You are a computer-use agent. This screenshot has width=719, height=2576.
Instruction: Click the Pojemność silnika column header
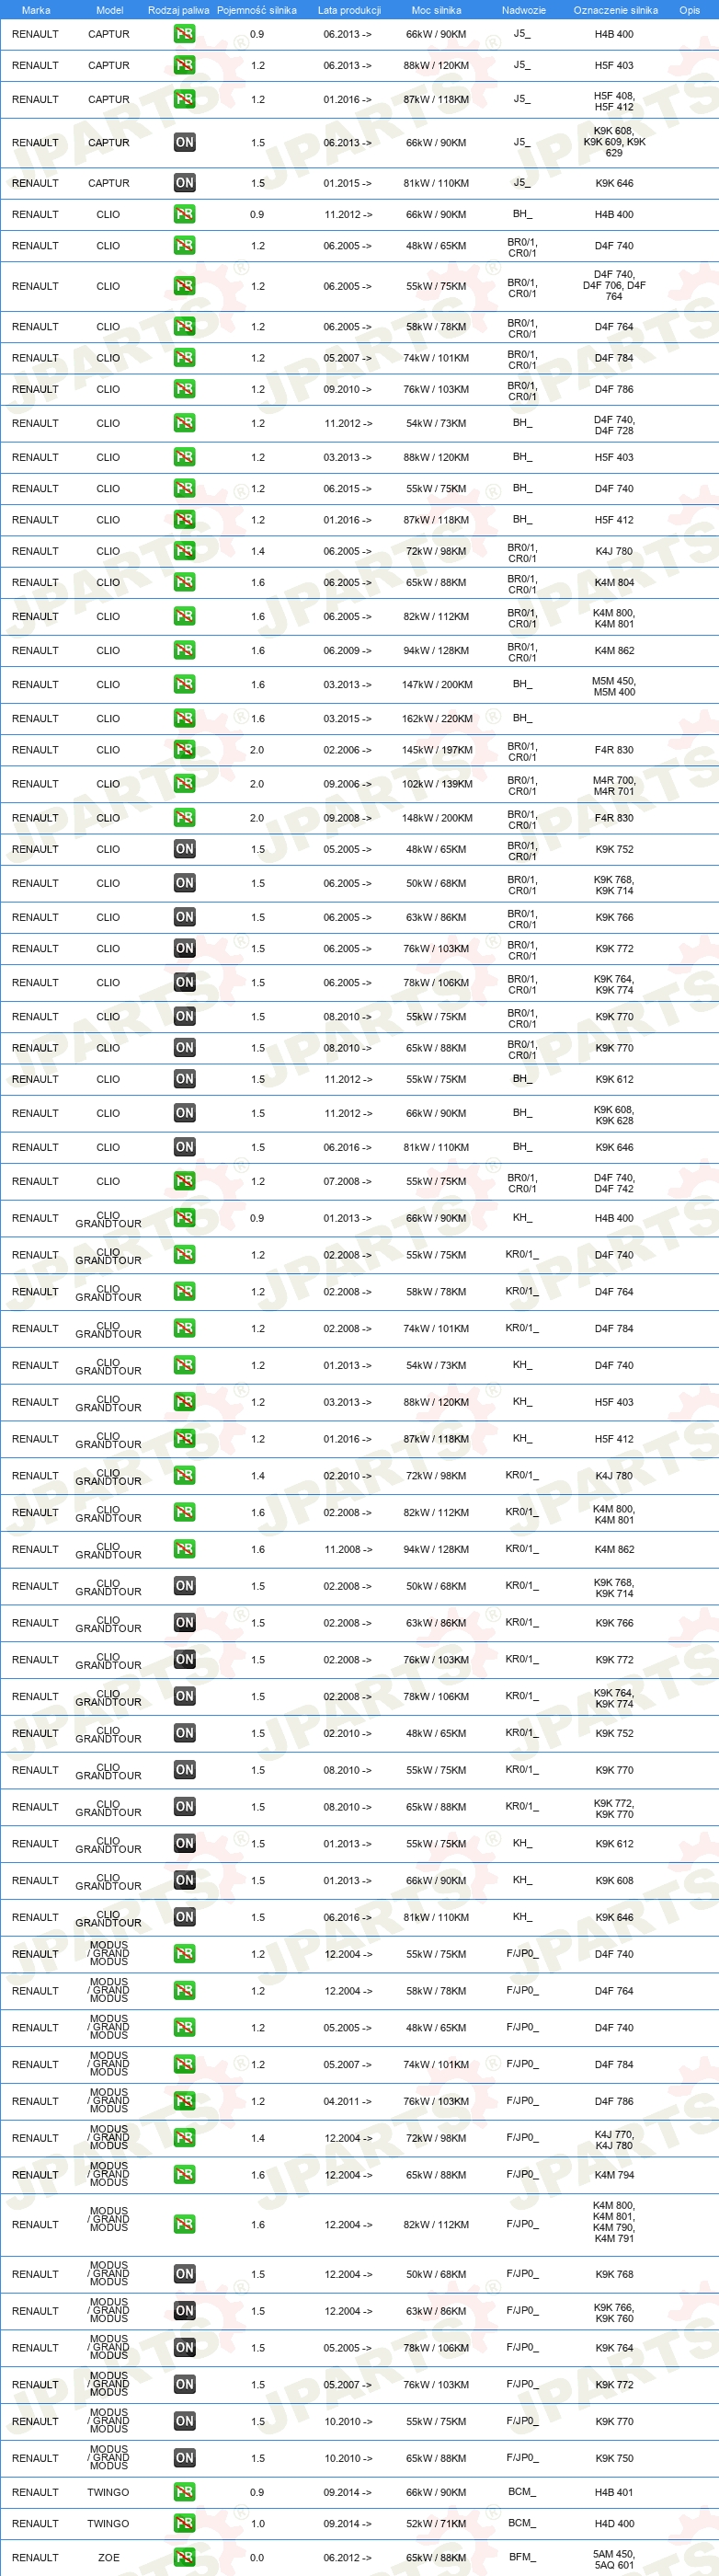tap(257, 10)
